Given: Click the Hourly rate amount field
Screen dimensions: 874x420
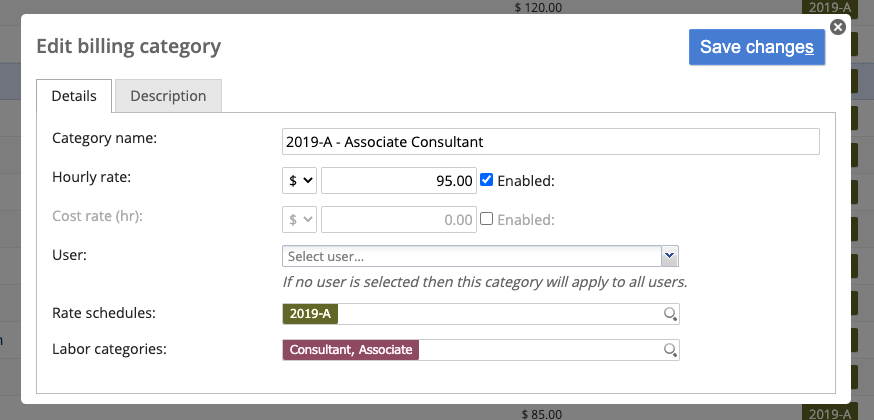Looking at the screenshot, I should (399, 180).
